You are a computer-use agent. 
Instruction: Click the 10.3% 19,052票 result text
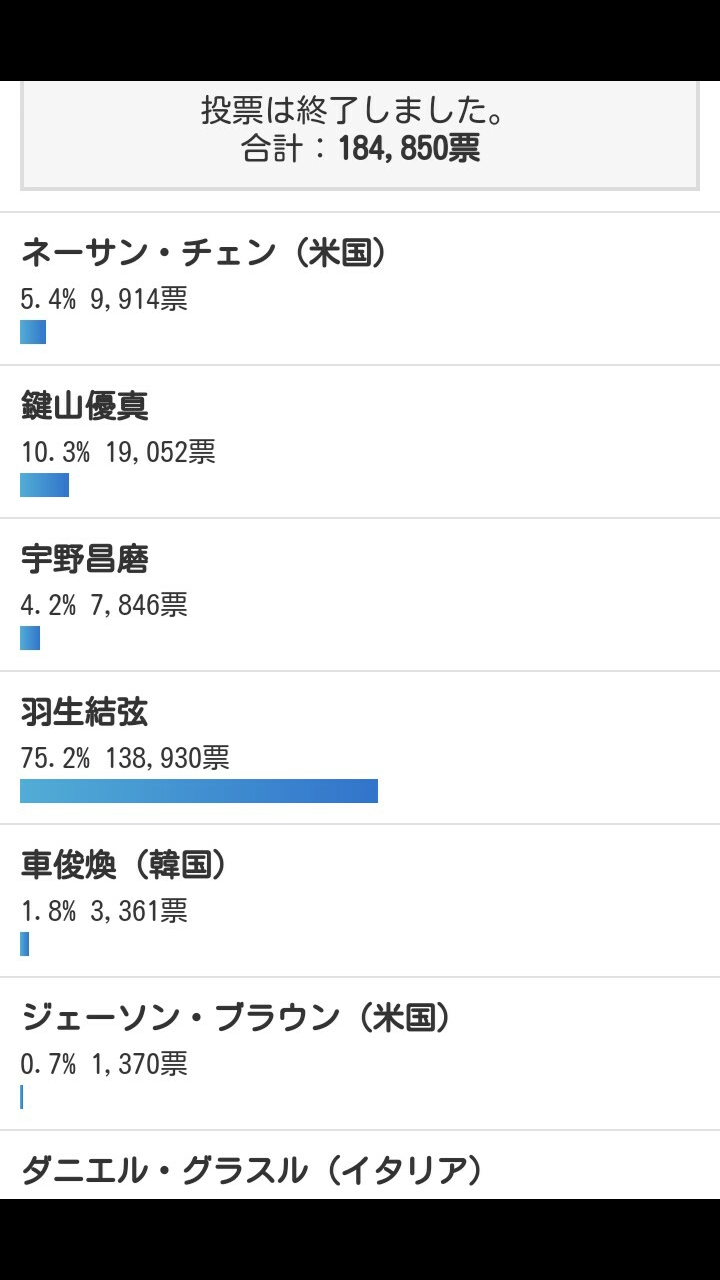click(118, 452)
